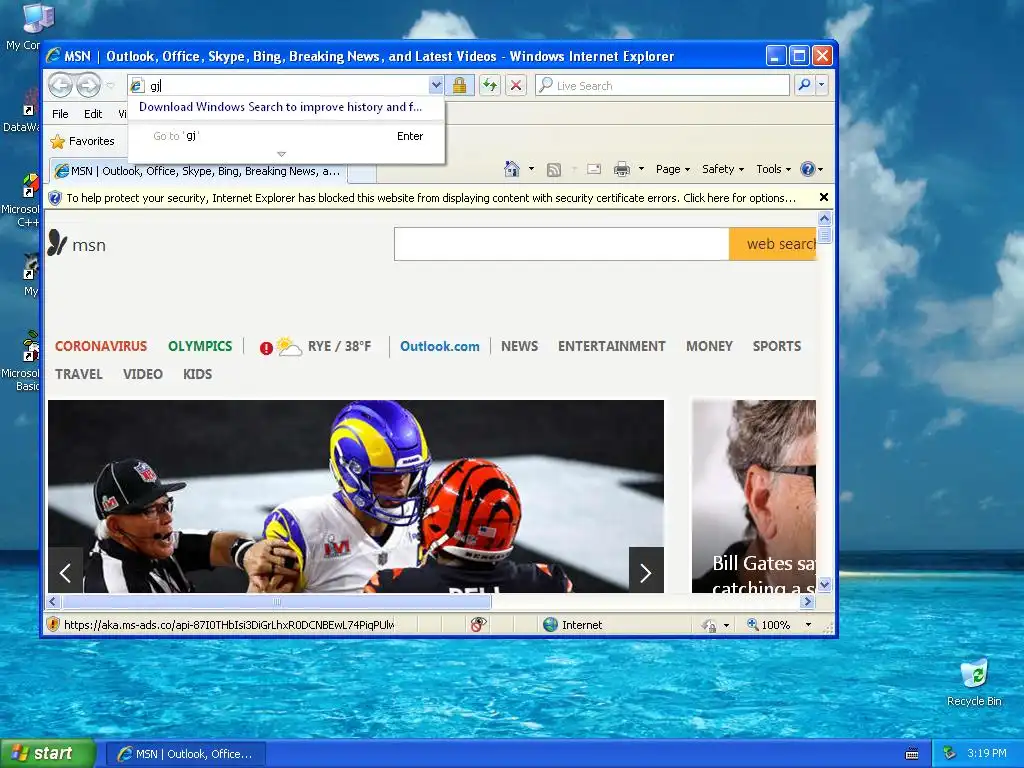Click the on-screen keyboard tray icon
This screenshot has width=1024, height=768.
[x=912, y=754]
